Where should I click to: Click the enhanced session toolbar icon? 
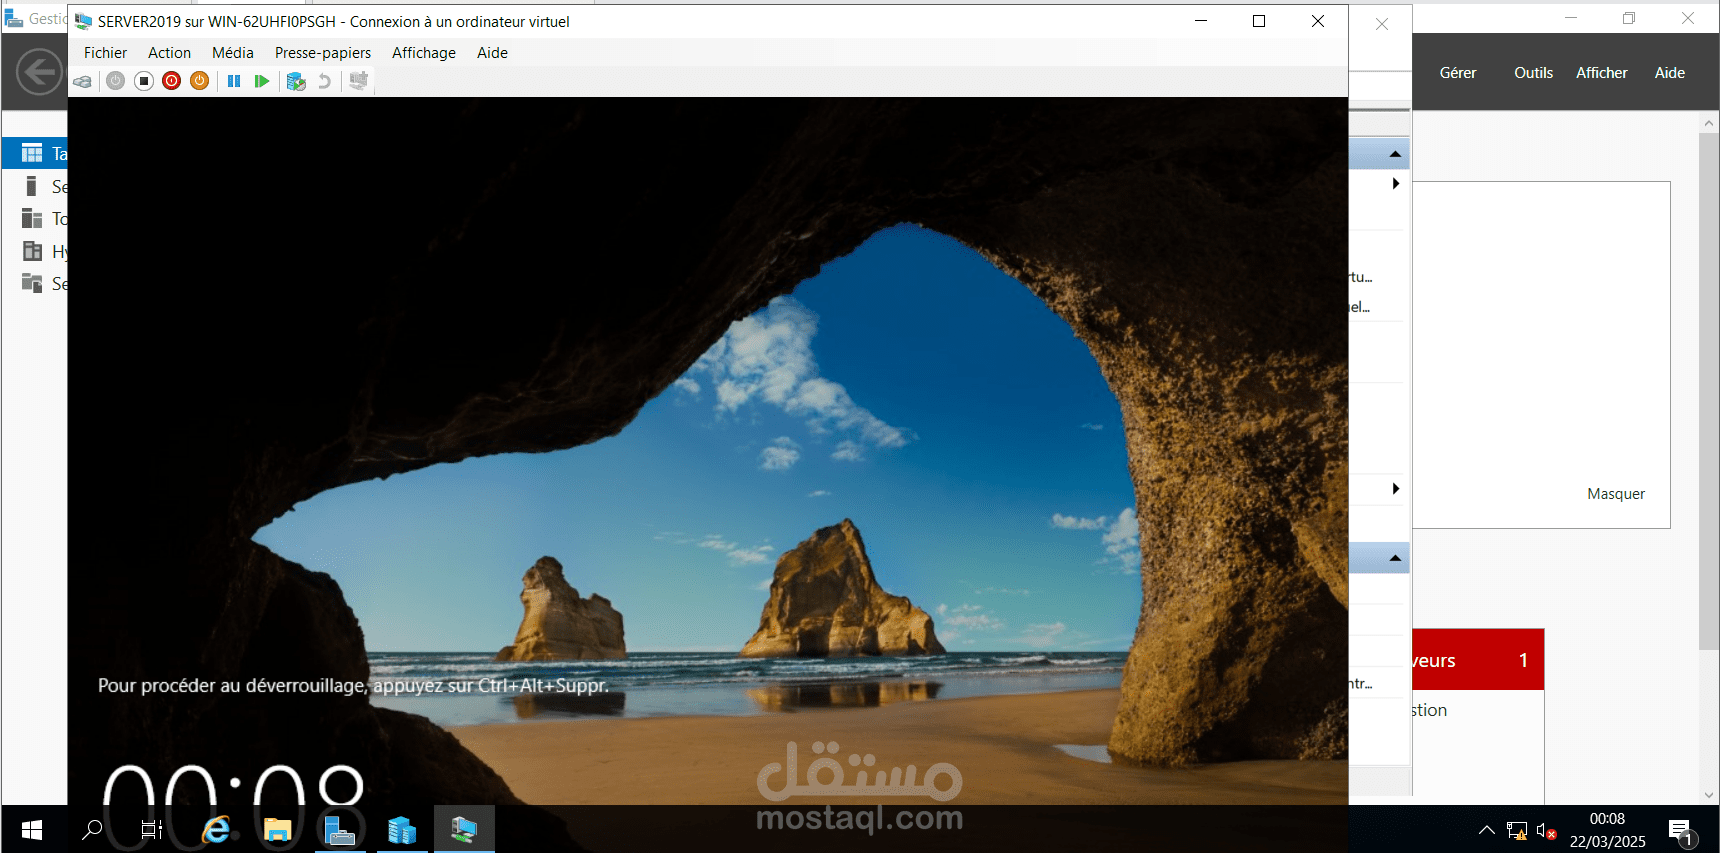358,81
